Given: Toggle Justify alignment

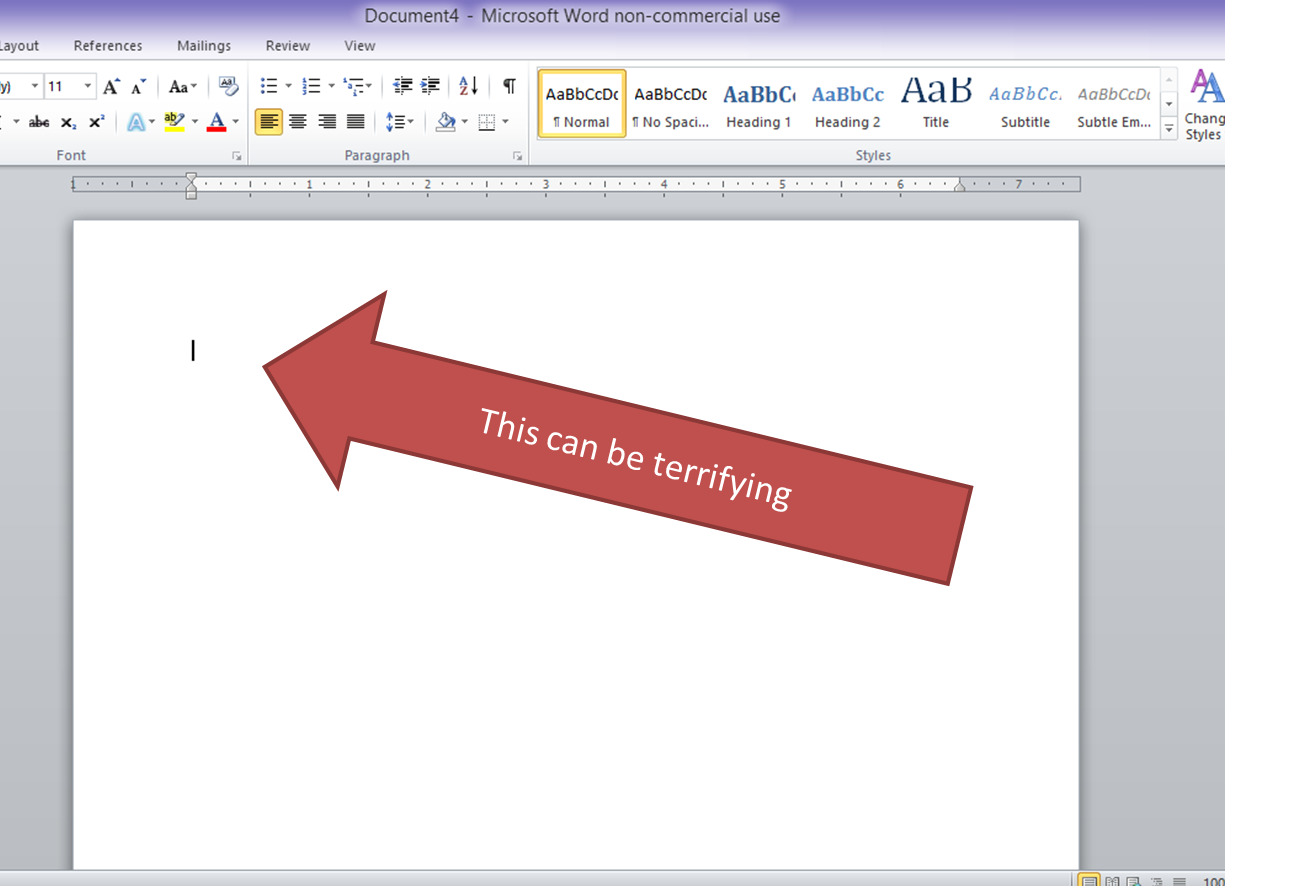Looking at the screenshot, I should [x=356, y=122].
